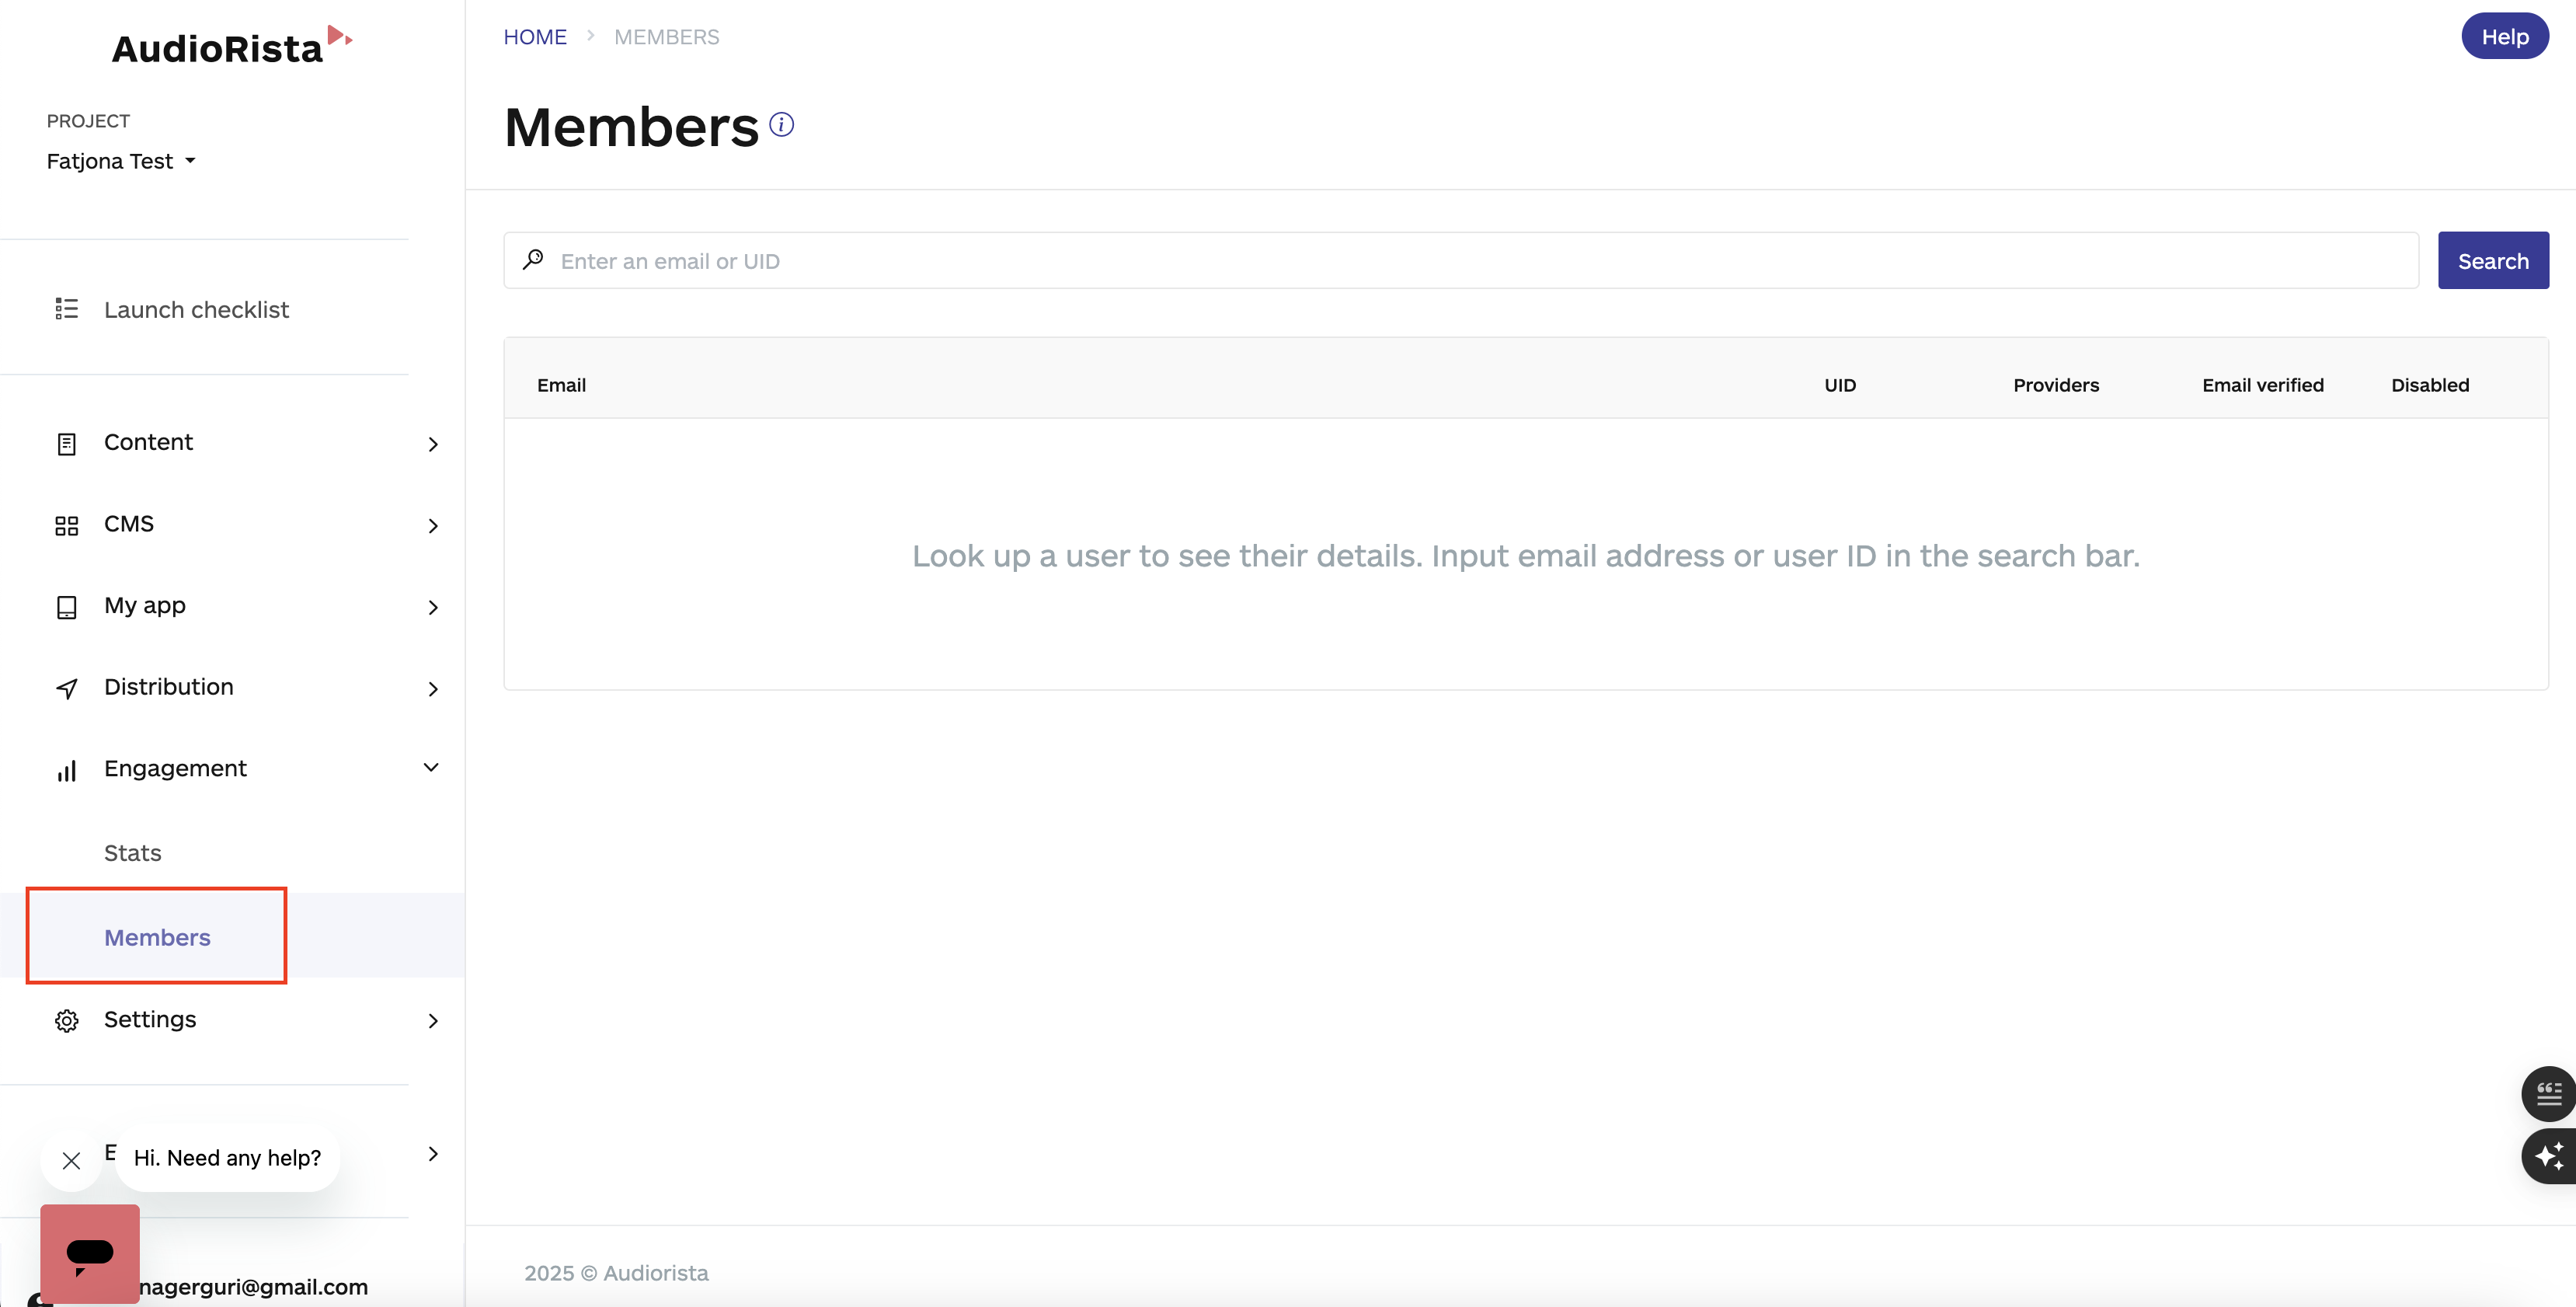
Task: Open the chat quotes widget
Action: coord(2549,1093)
